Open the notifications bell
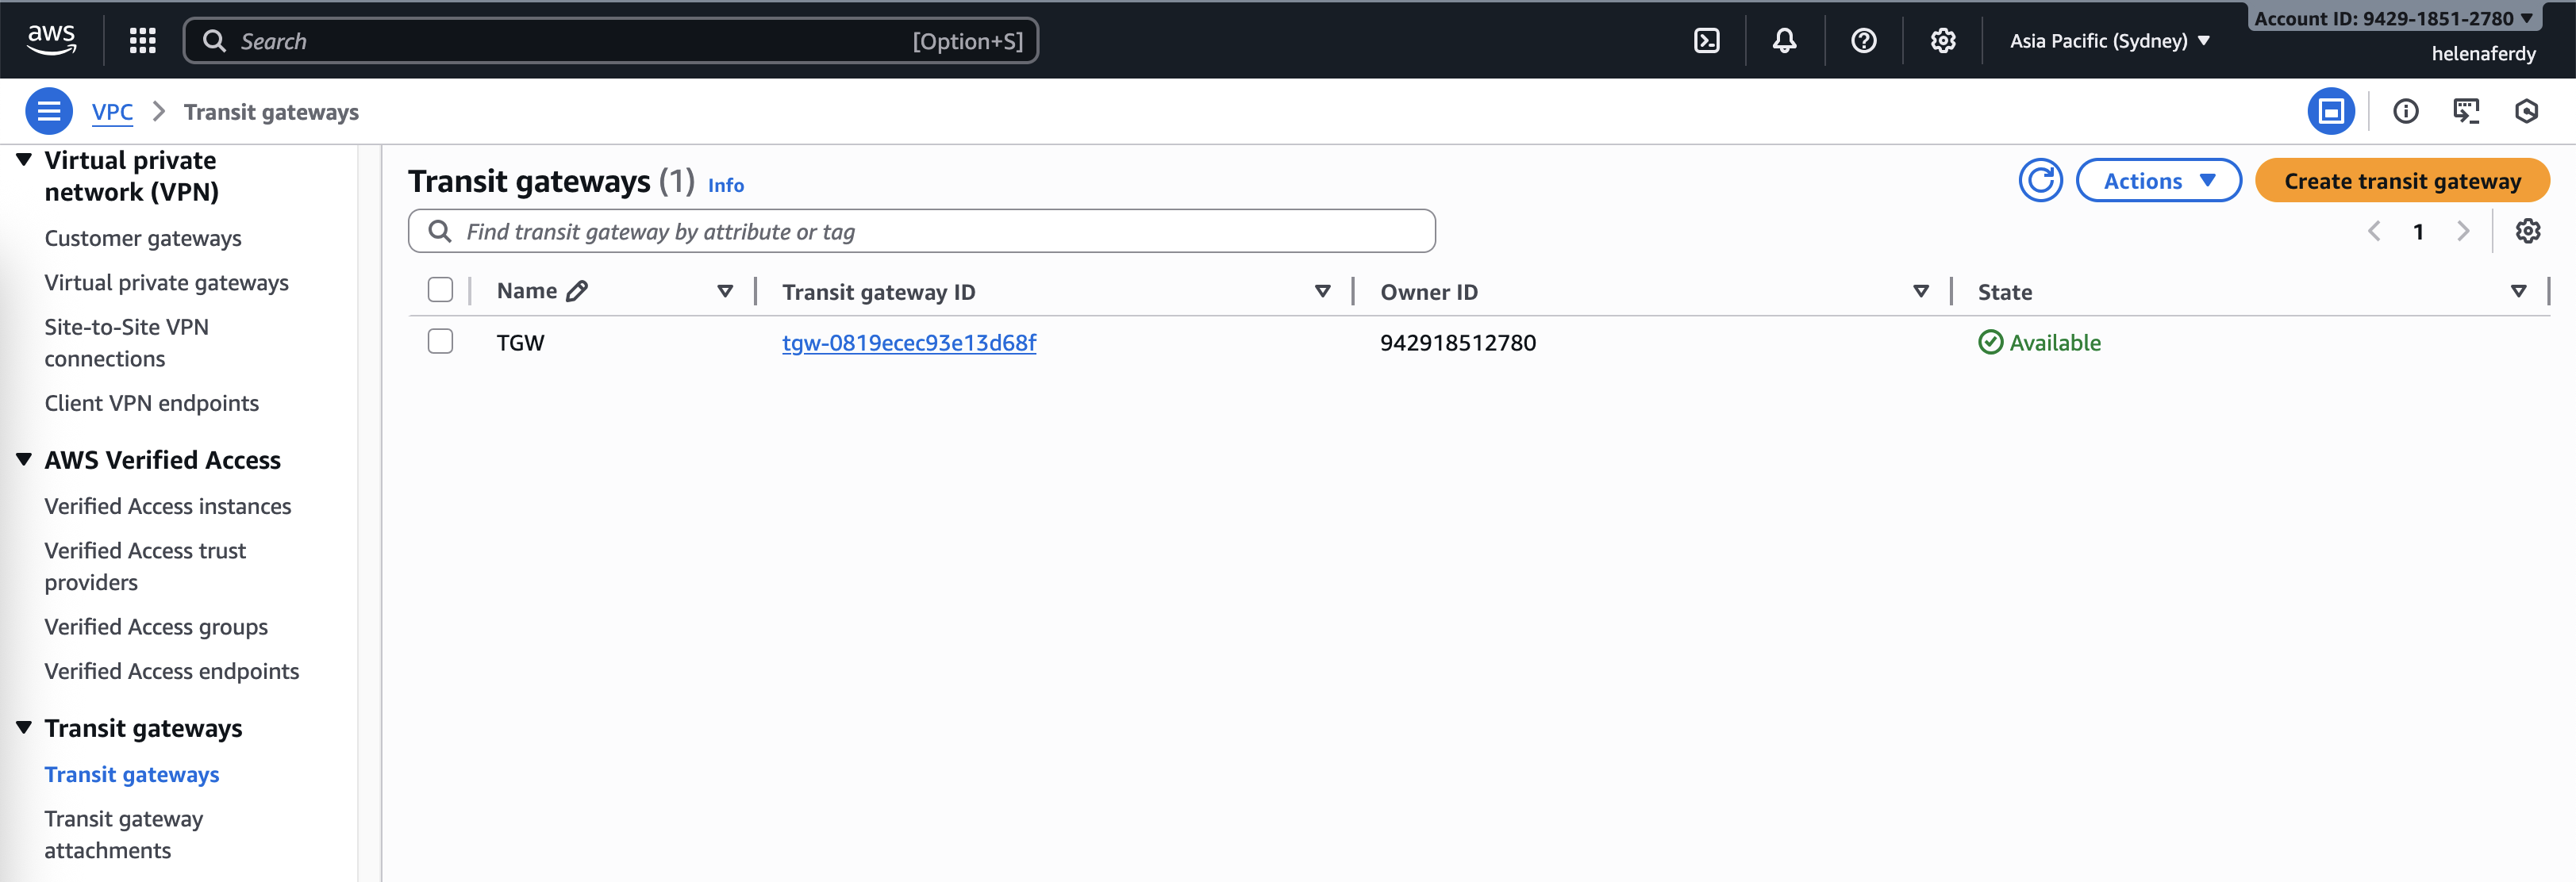 (x=1784, y=41)
